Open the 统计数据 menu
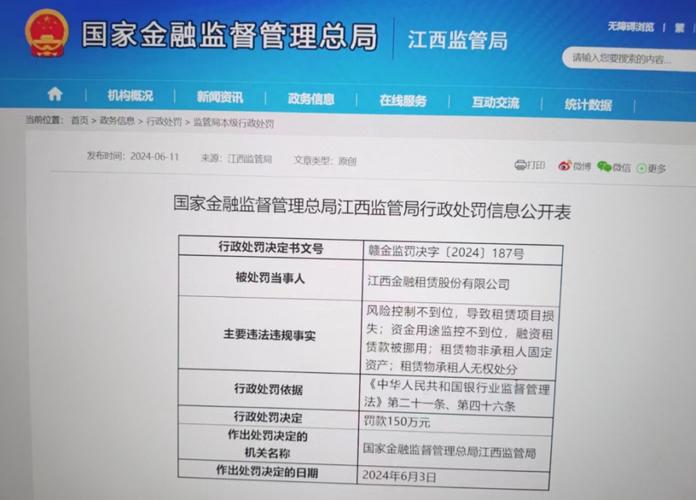696x500 pixels. point(588,105)
